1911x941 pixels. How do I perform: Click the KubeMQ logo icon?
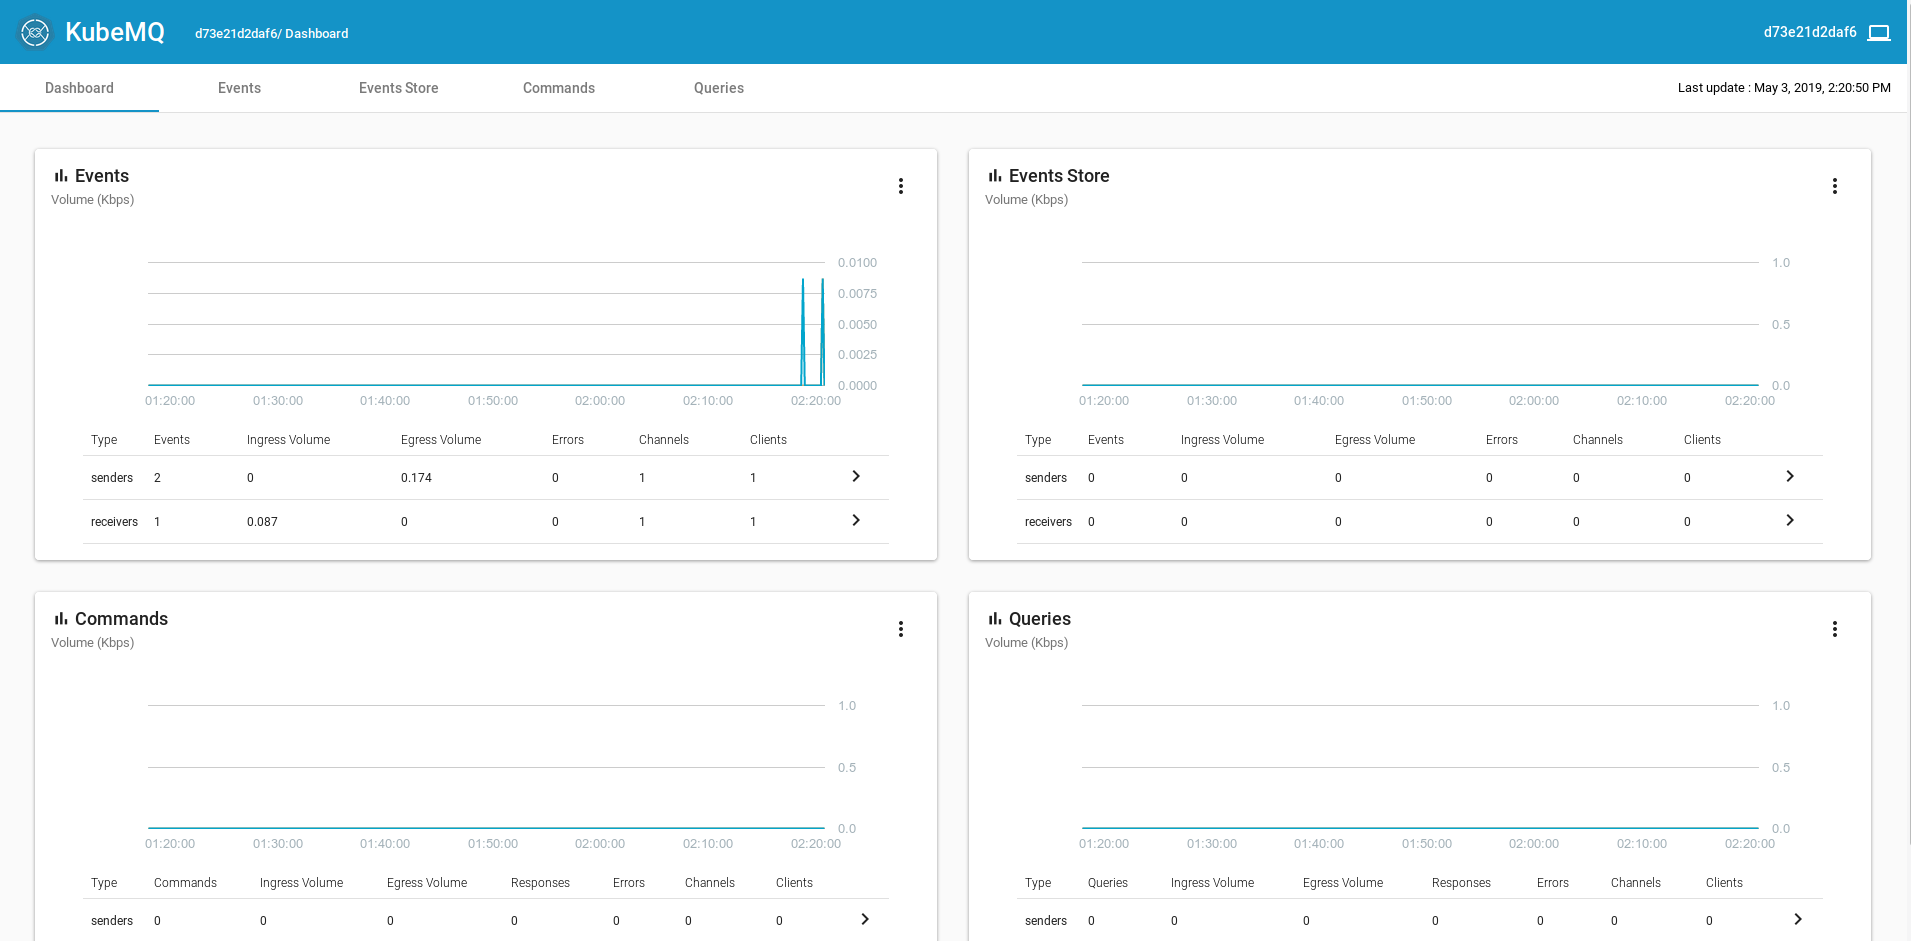click(36, 31)
